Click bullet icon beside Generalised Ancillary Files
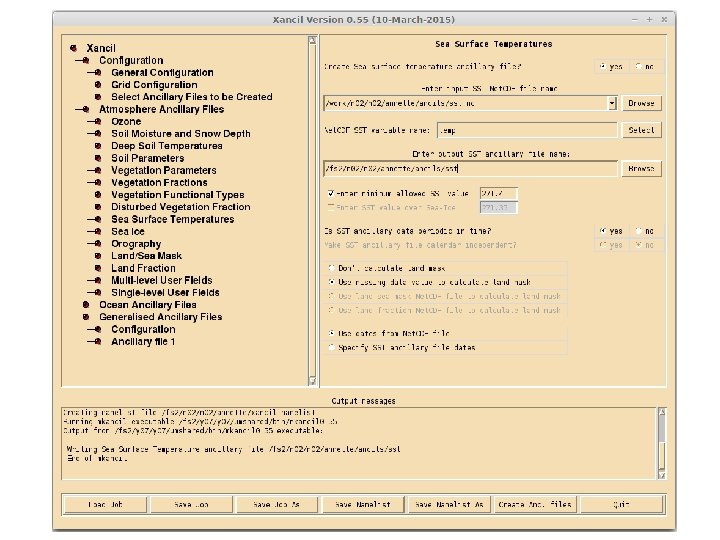The image size is (720, 540). pyautogui.click(x=86, y=317)
